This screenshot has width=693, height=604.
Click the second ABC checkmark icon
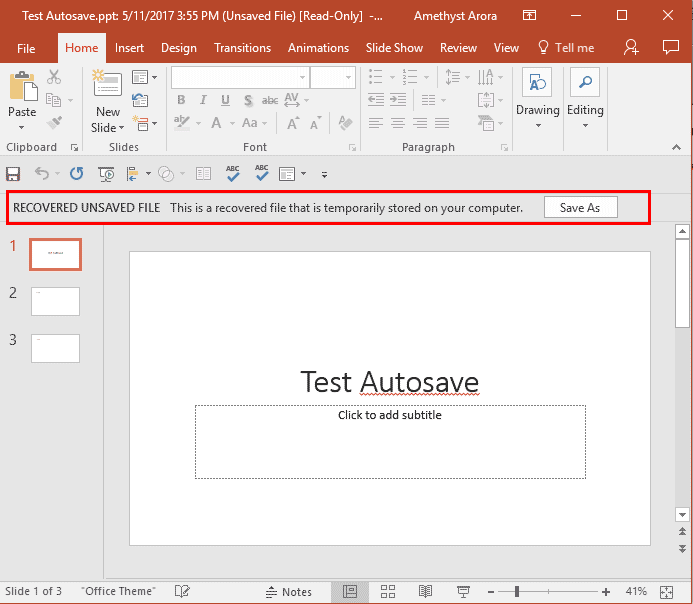point(262,173)
